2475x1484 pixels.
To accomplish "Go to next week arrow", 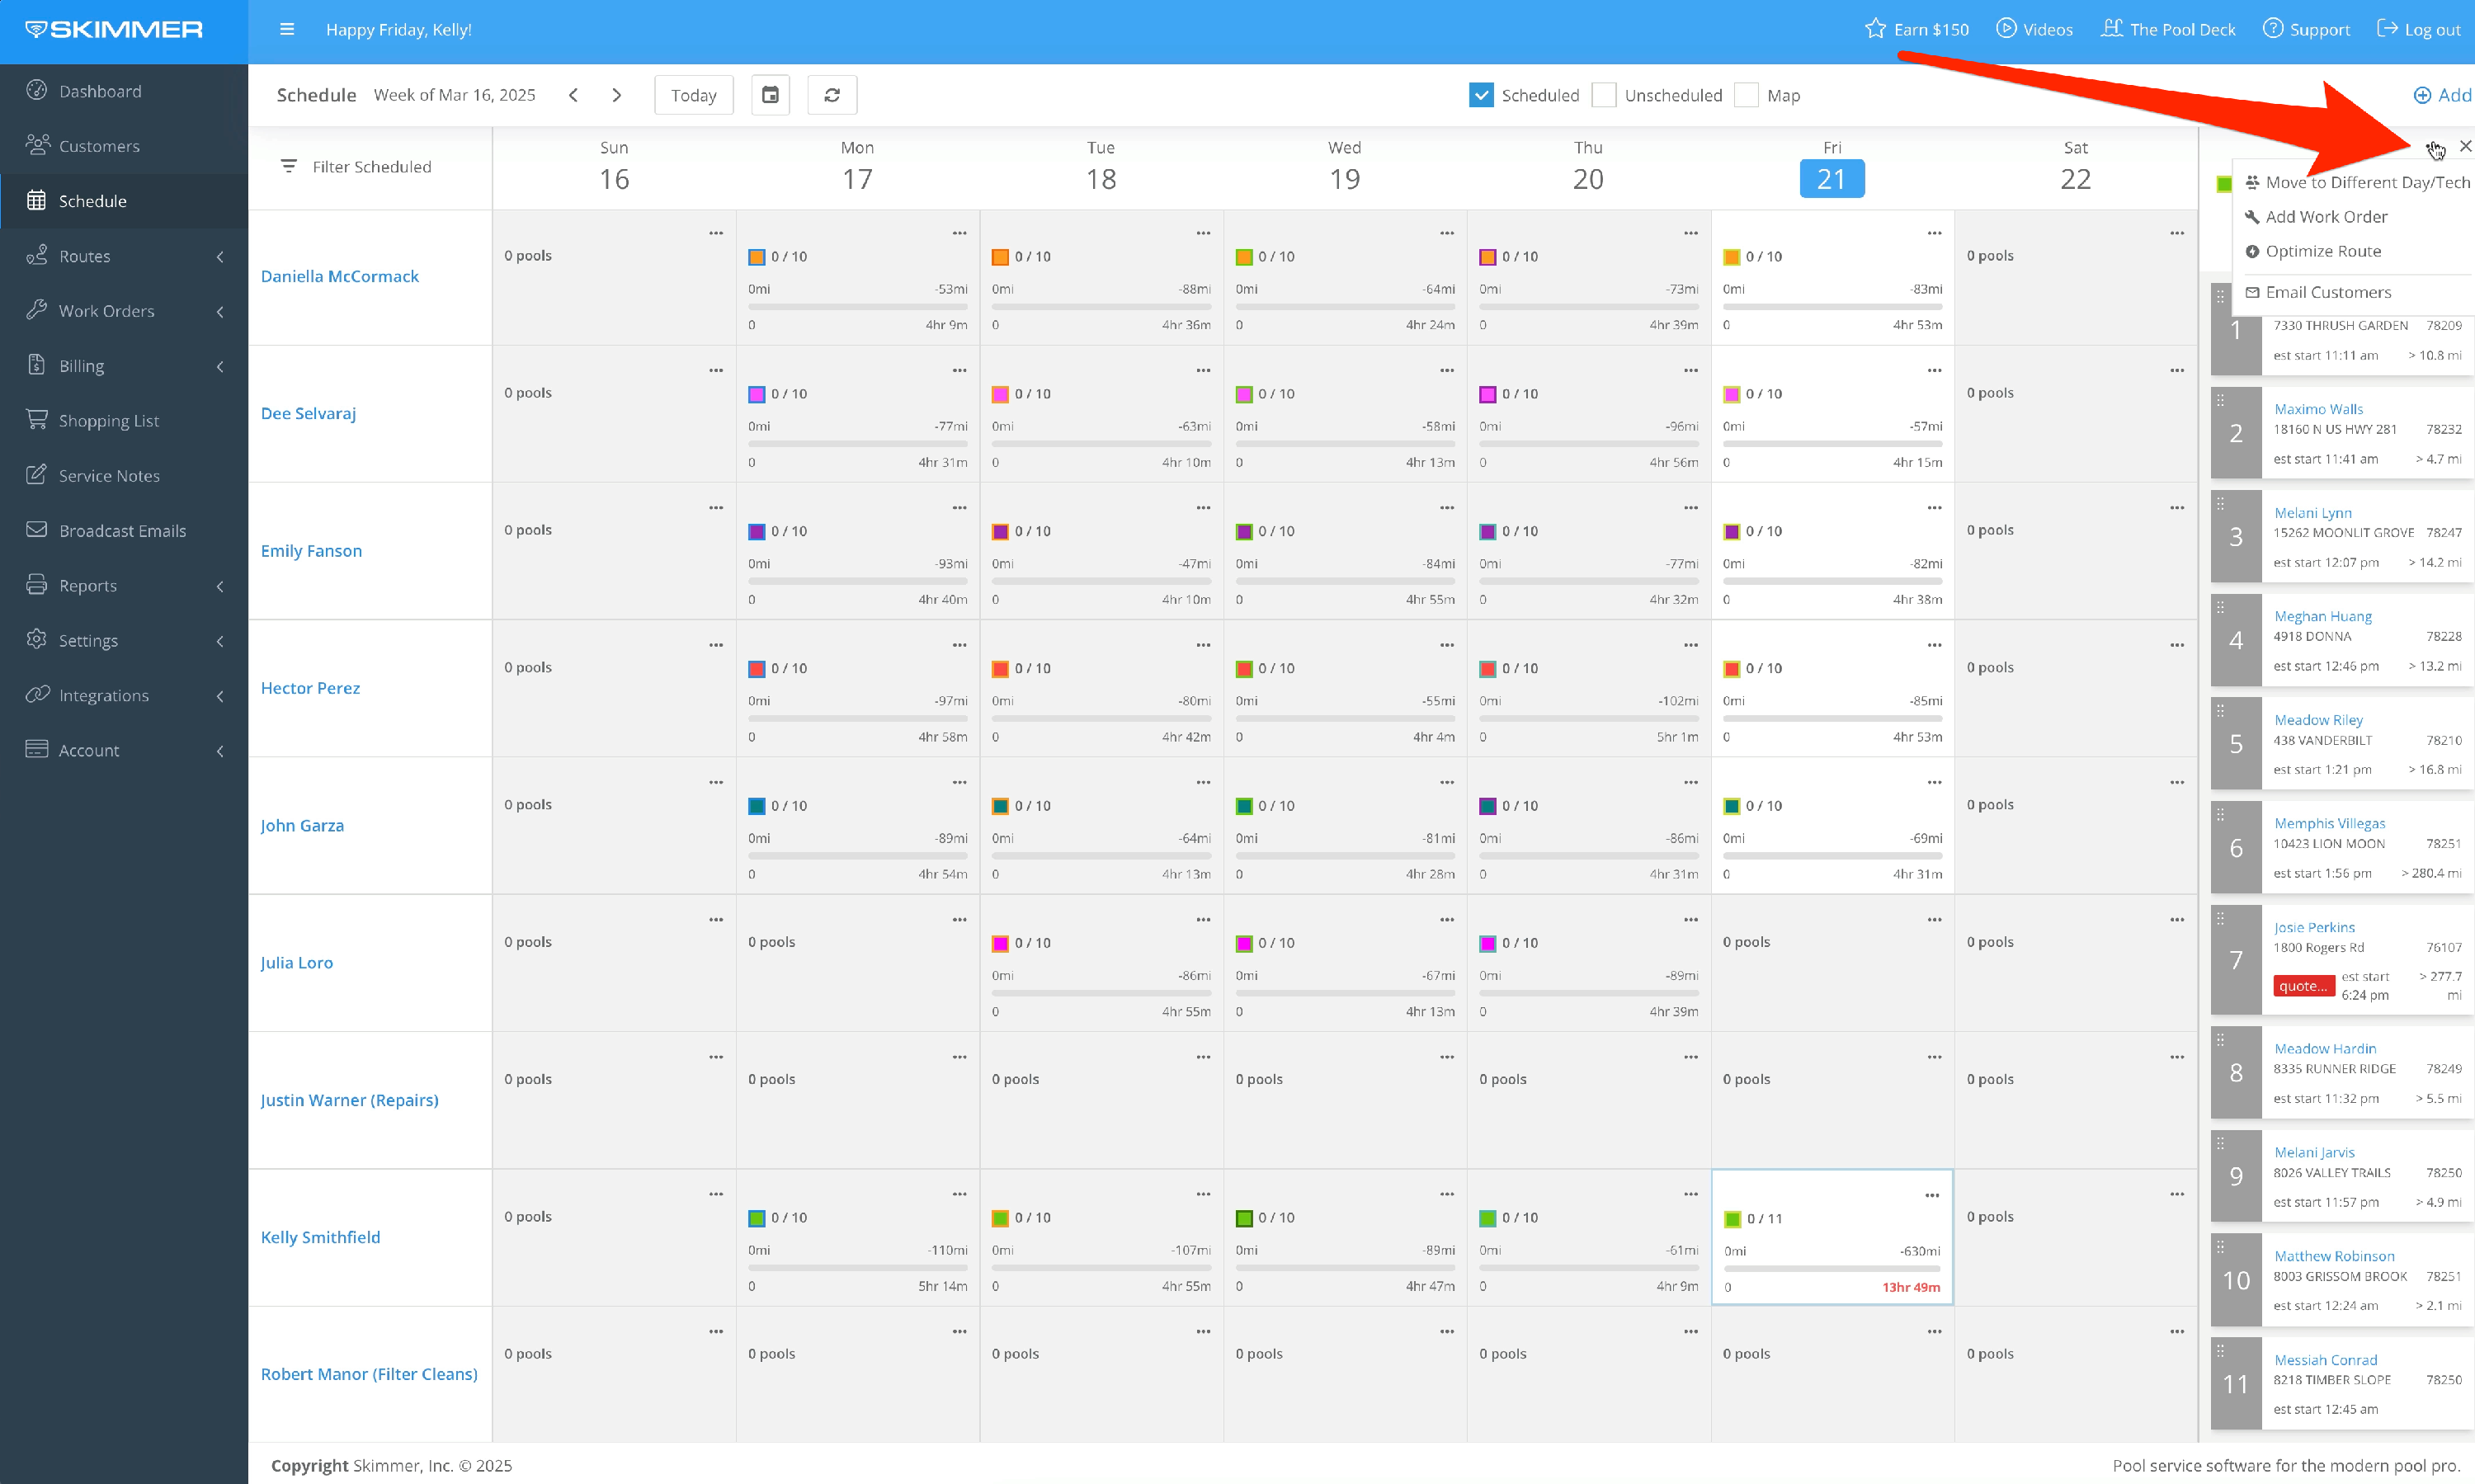I will point(617,95).
